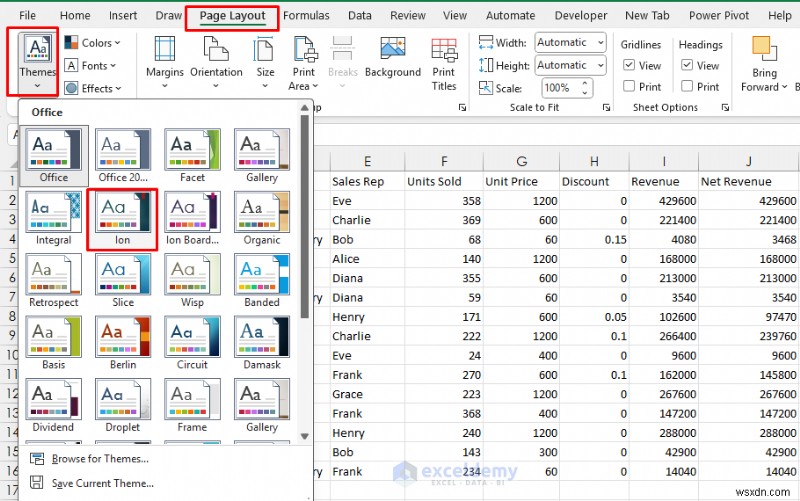Apply the Slice theme

pos(123,281)
